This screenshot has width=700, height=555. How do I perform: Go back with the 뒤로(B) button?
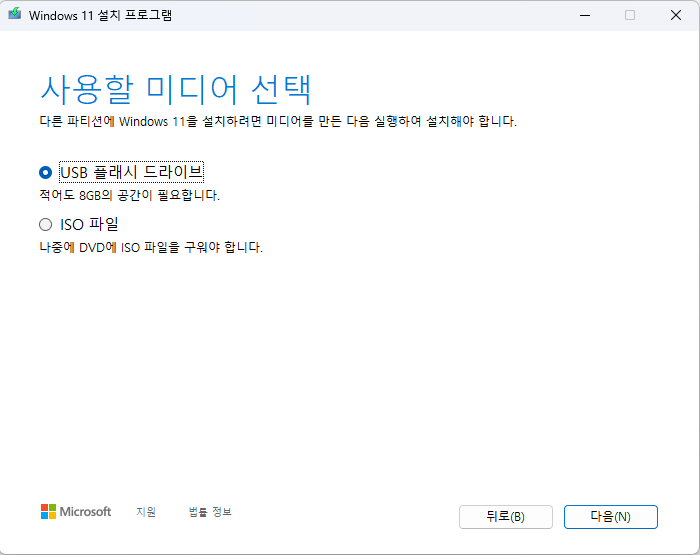pyautogui.click(x=505, y=517)
